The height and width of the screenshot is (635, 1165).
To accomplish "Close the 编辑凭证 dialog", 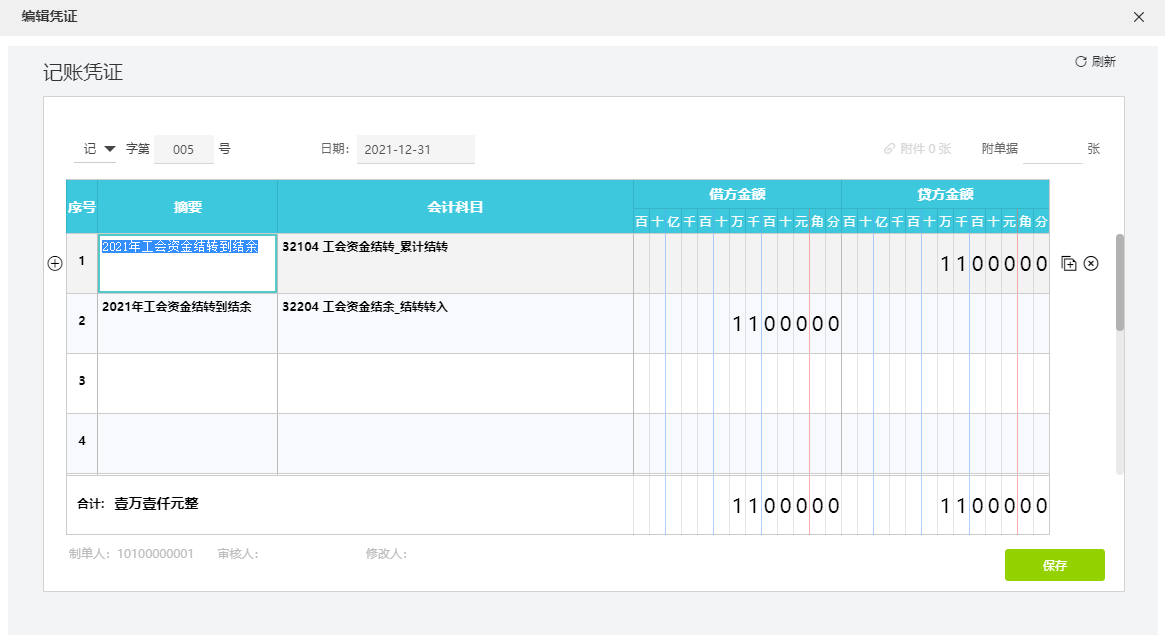I will coord(1139,17).
